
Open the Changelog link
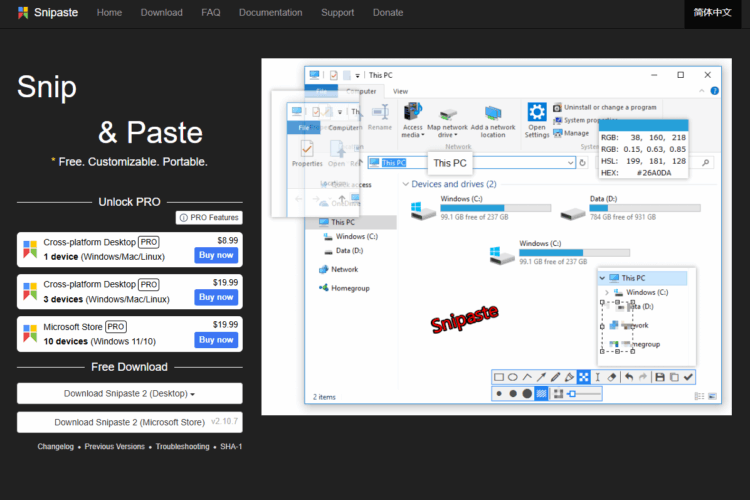[55, 446]
